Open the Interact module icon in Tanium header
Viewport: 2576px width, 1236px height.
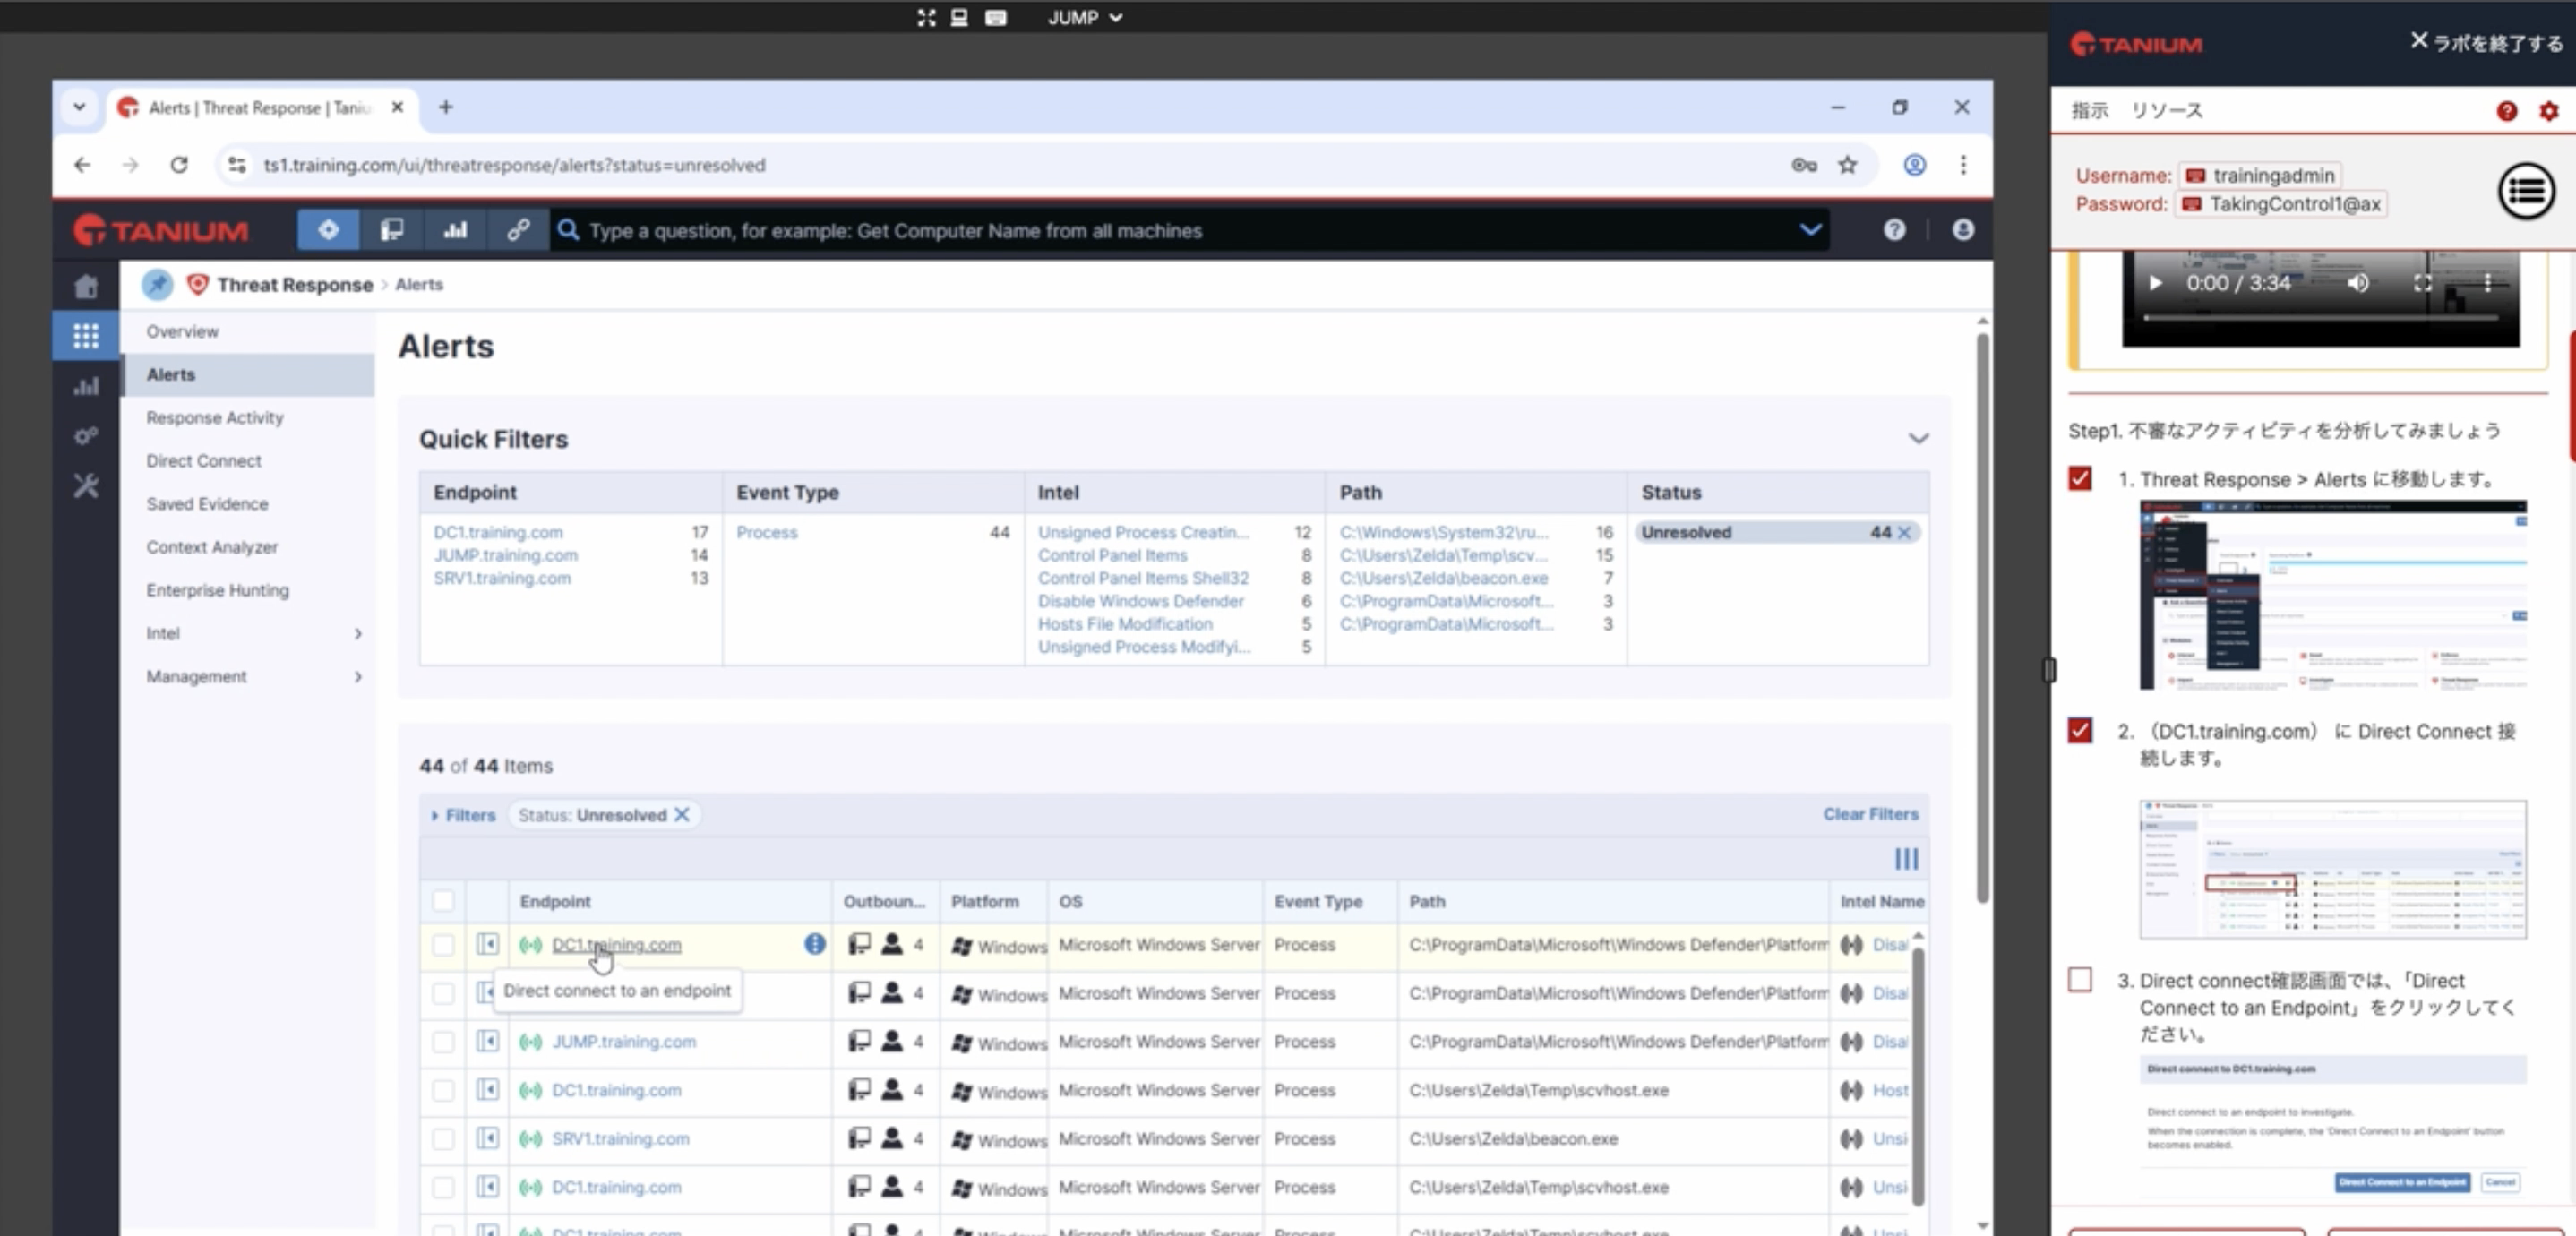click(x=328, y=230)
